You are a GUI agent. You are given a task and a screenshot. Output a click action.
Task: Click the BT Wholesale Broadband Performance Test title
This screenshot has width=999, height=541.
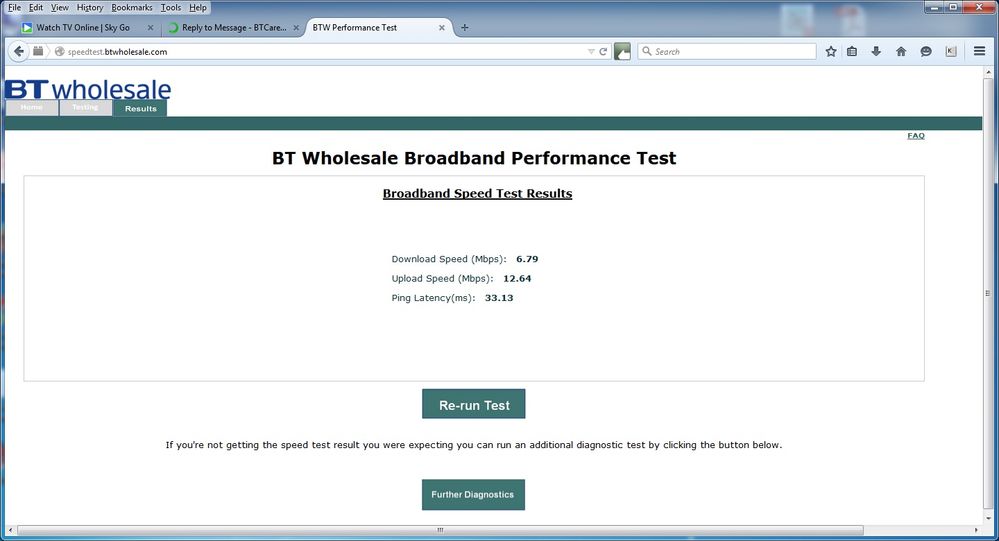click(x=474, y=158)
